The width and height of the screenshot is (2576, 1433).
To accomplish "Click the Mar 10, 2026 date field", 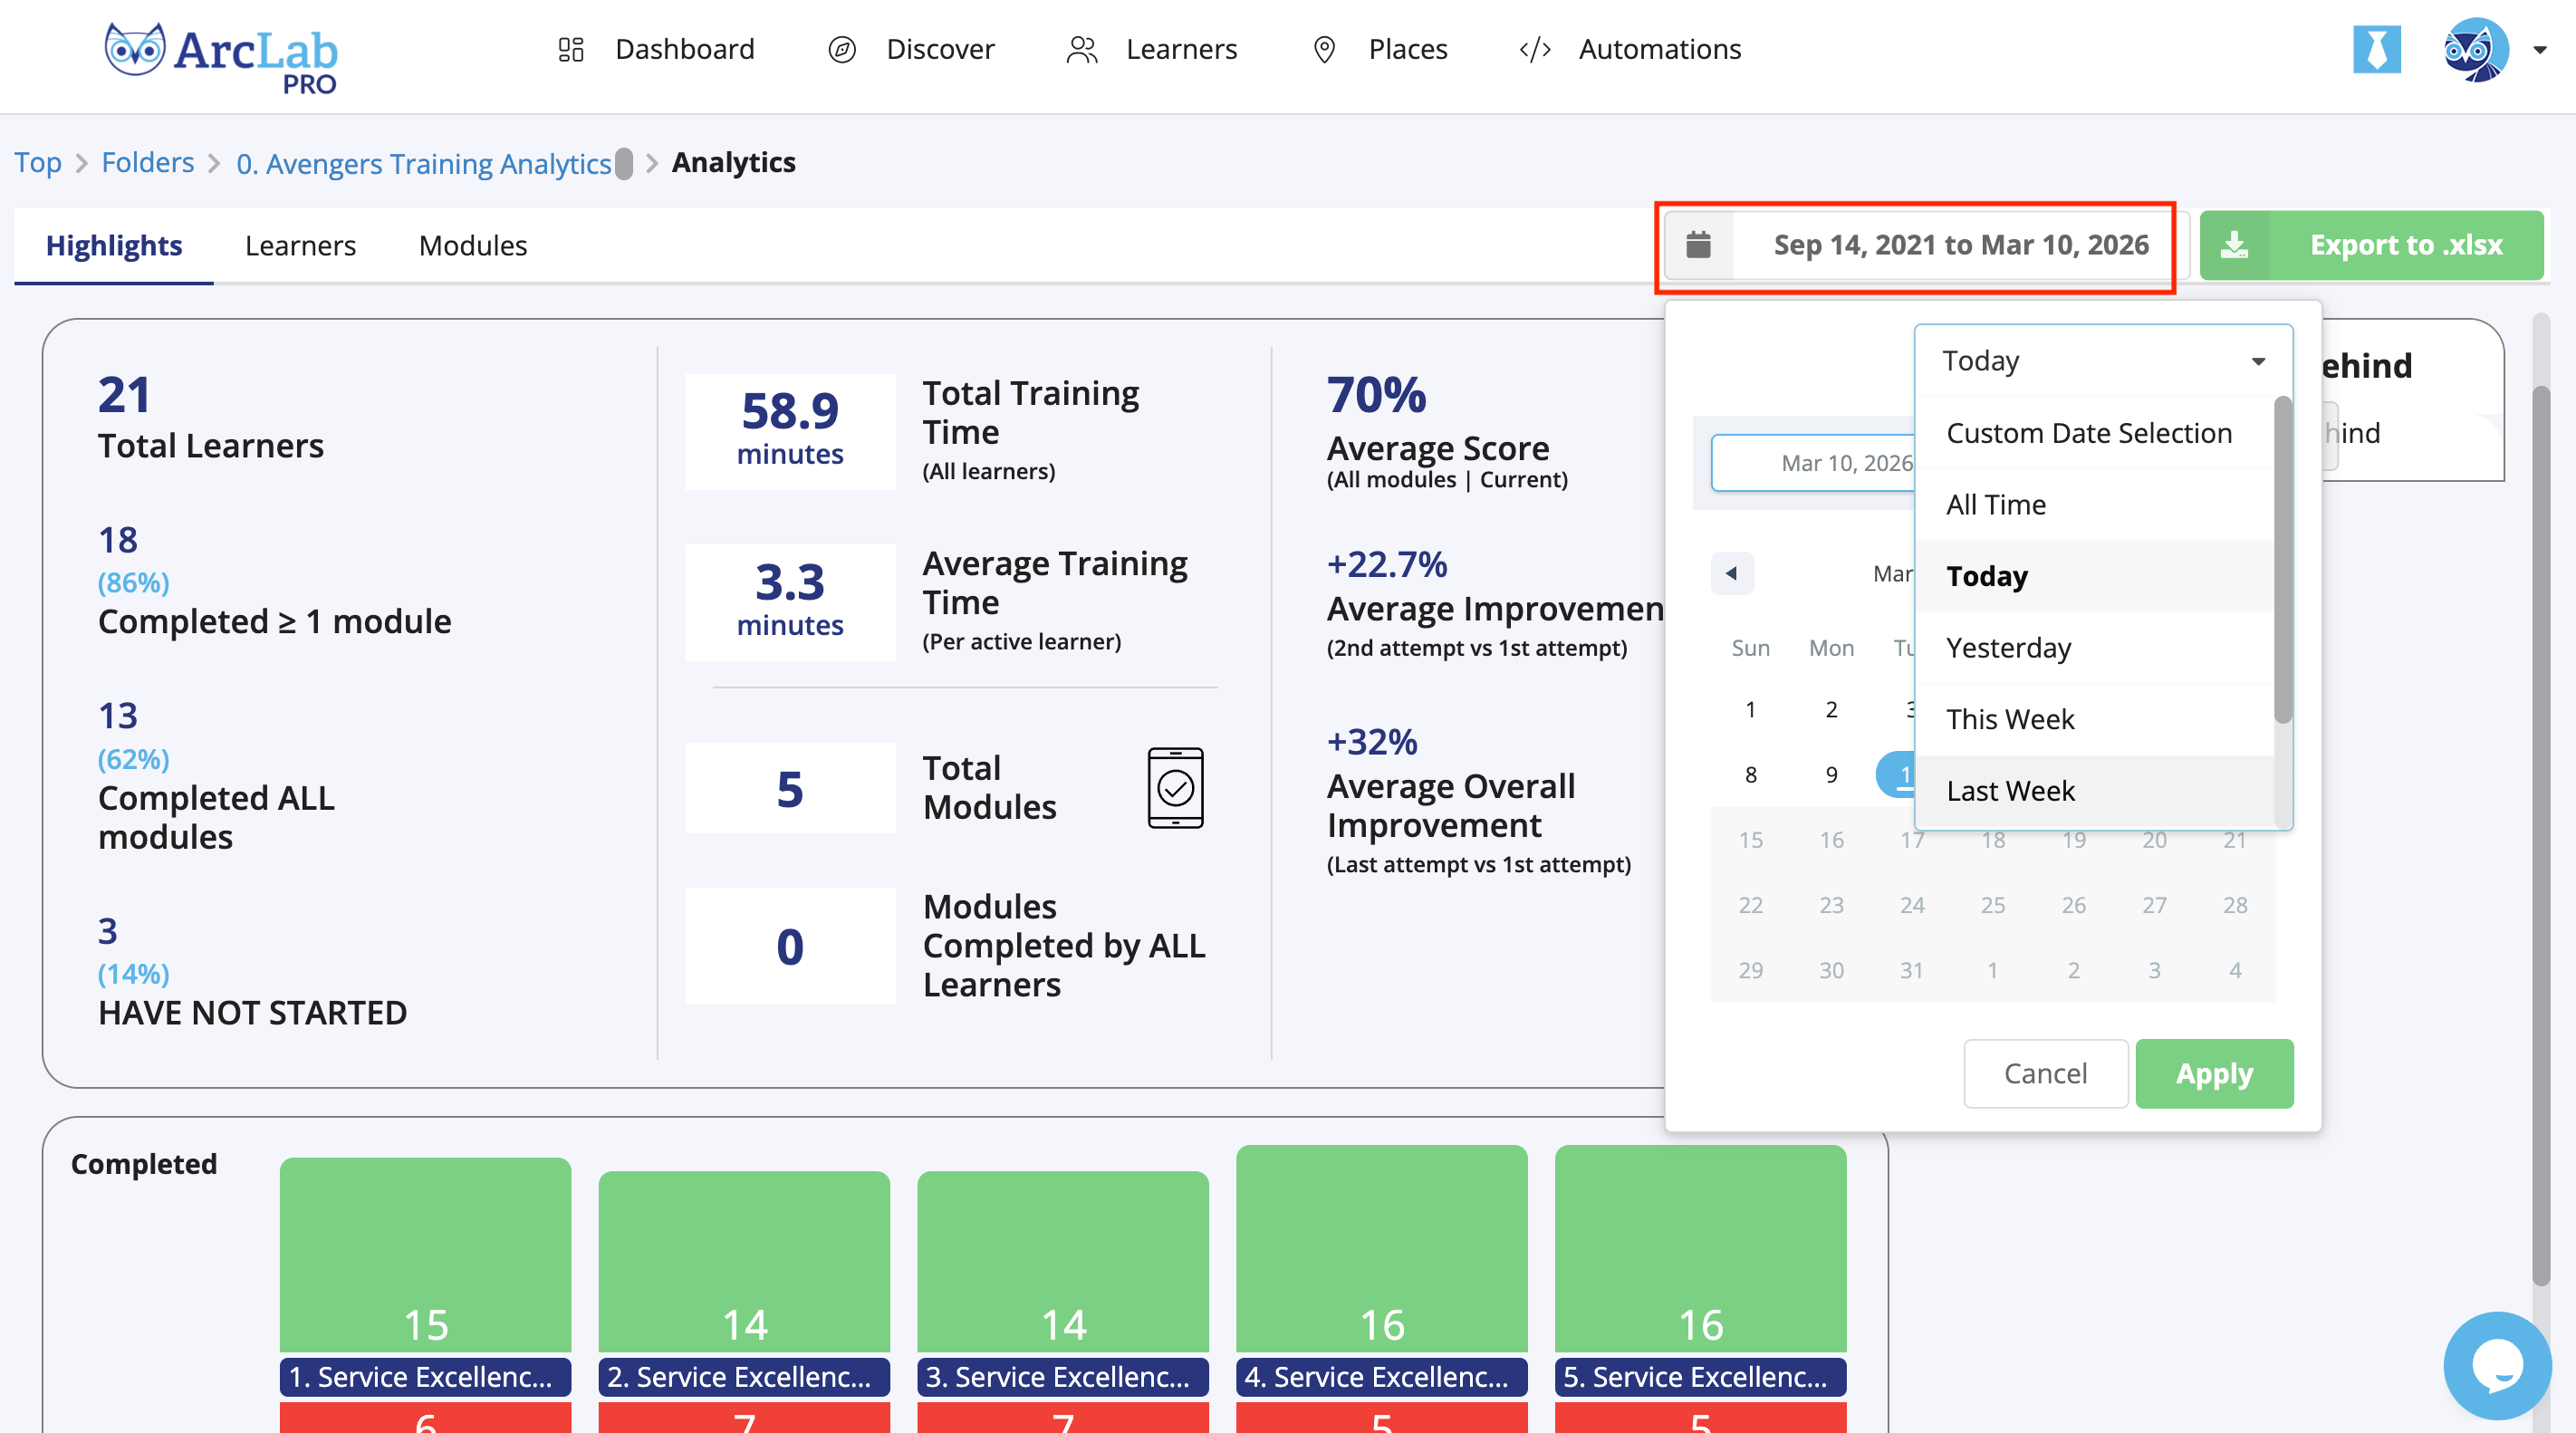I will [x=1812, y=463].
